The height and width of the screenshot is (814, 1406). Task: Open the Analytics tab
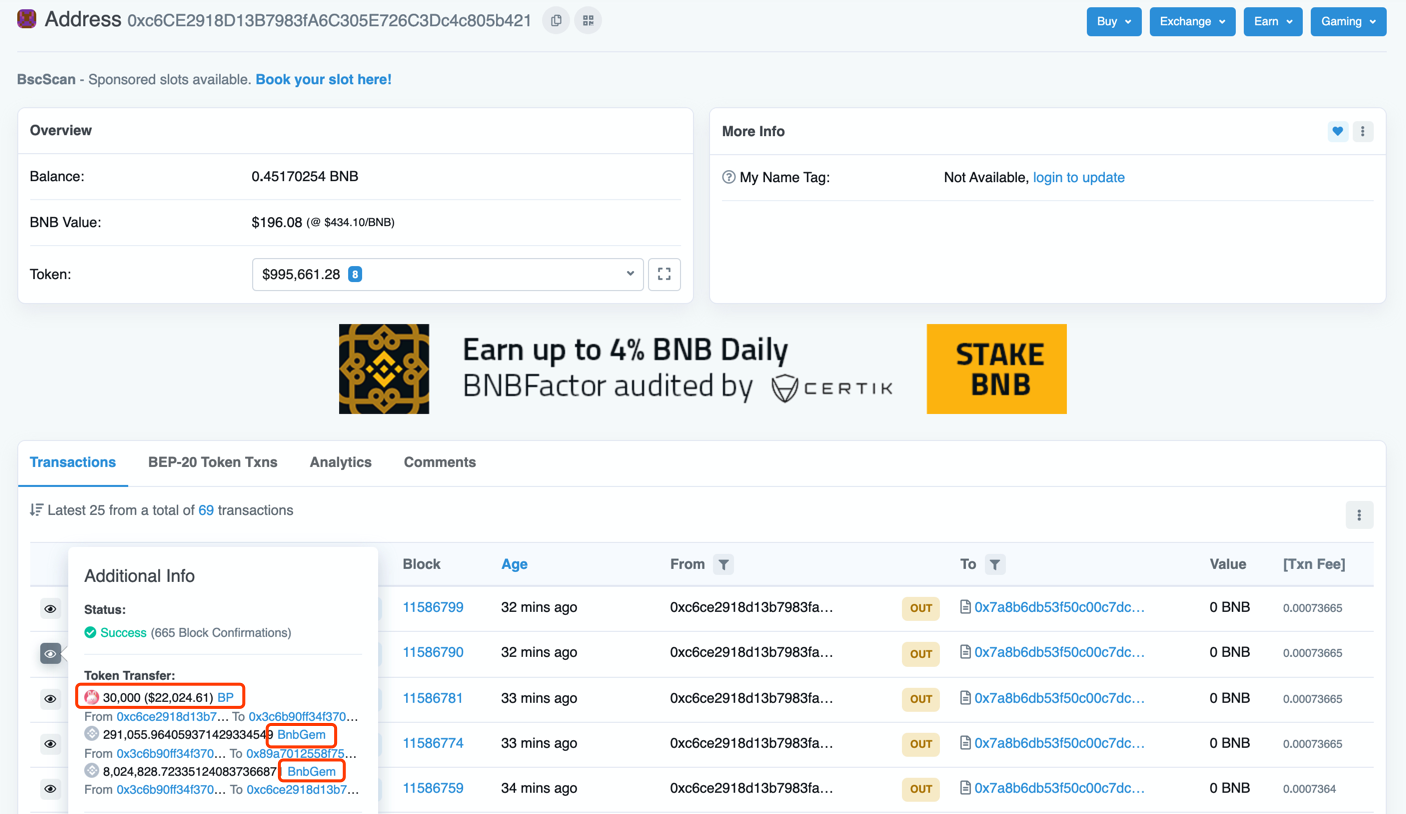(341, 462)
